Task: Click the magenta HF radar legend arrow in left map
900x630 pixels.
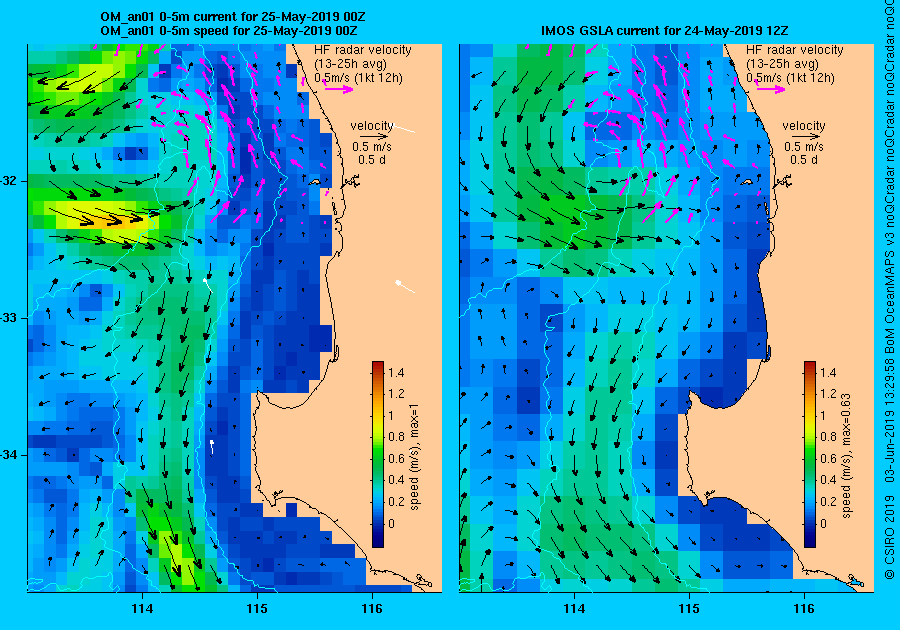Action: (x=339, y=89)
